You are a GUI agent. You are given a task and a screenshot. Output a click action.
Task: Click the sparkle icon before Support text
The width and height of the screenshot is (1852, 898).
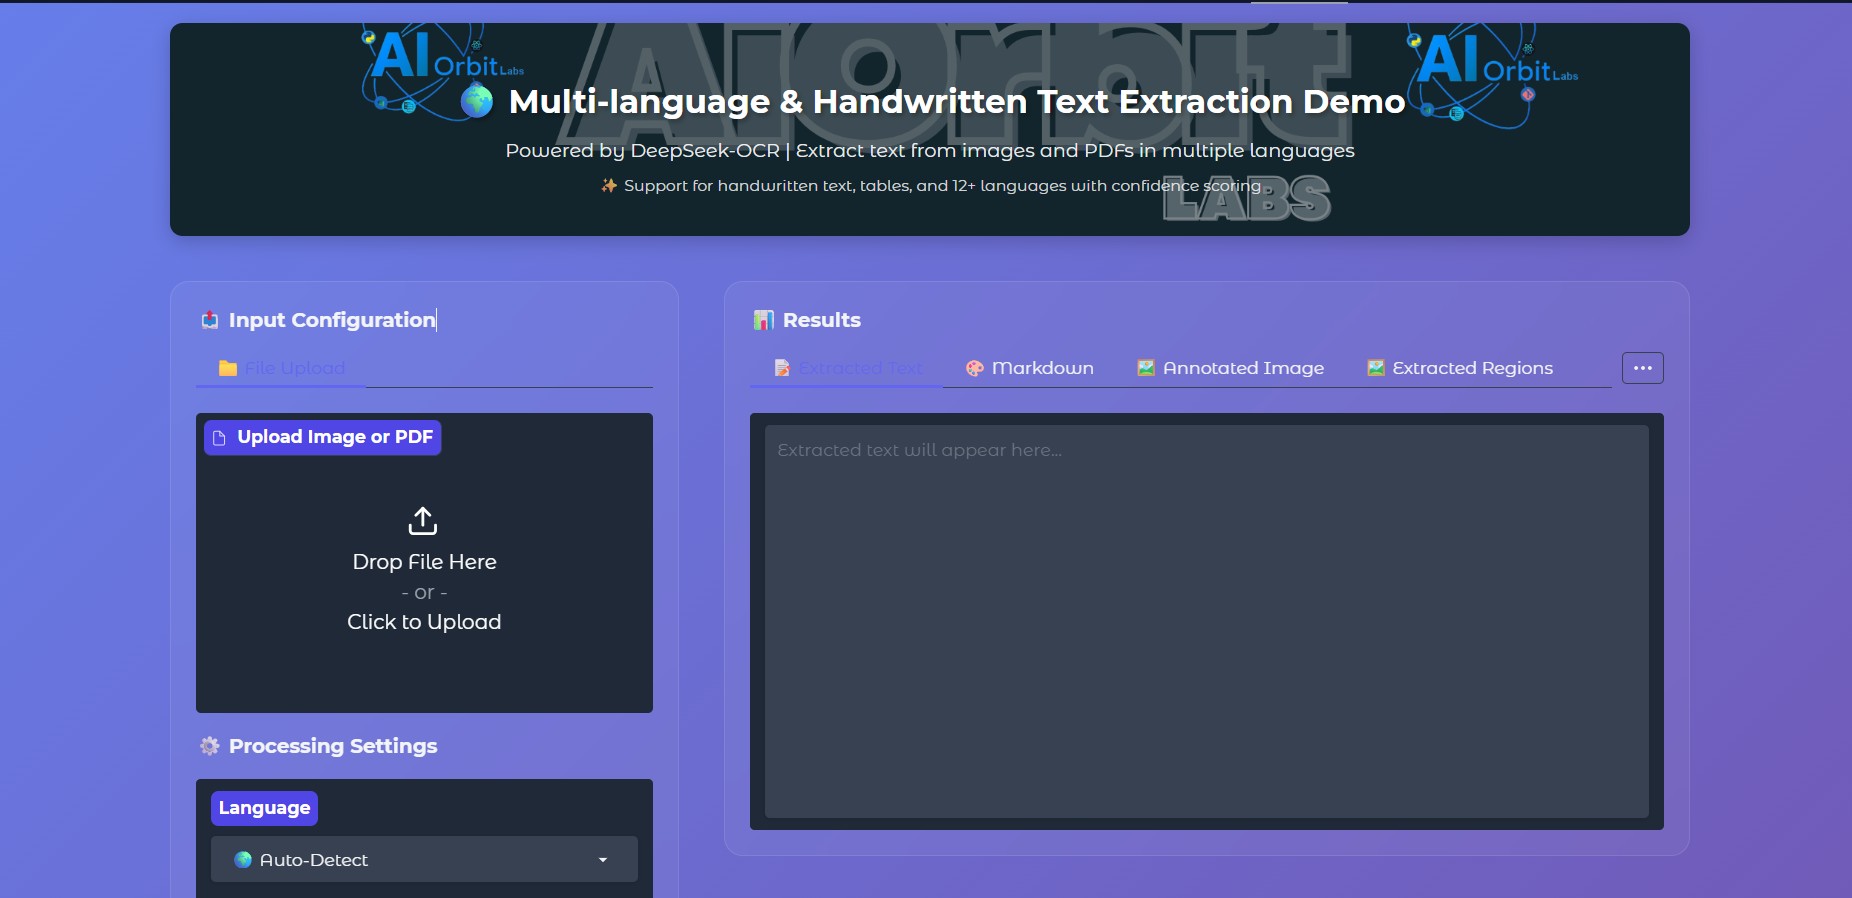pyautogui.click(x=609, y=186)
